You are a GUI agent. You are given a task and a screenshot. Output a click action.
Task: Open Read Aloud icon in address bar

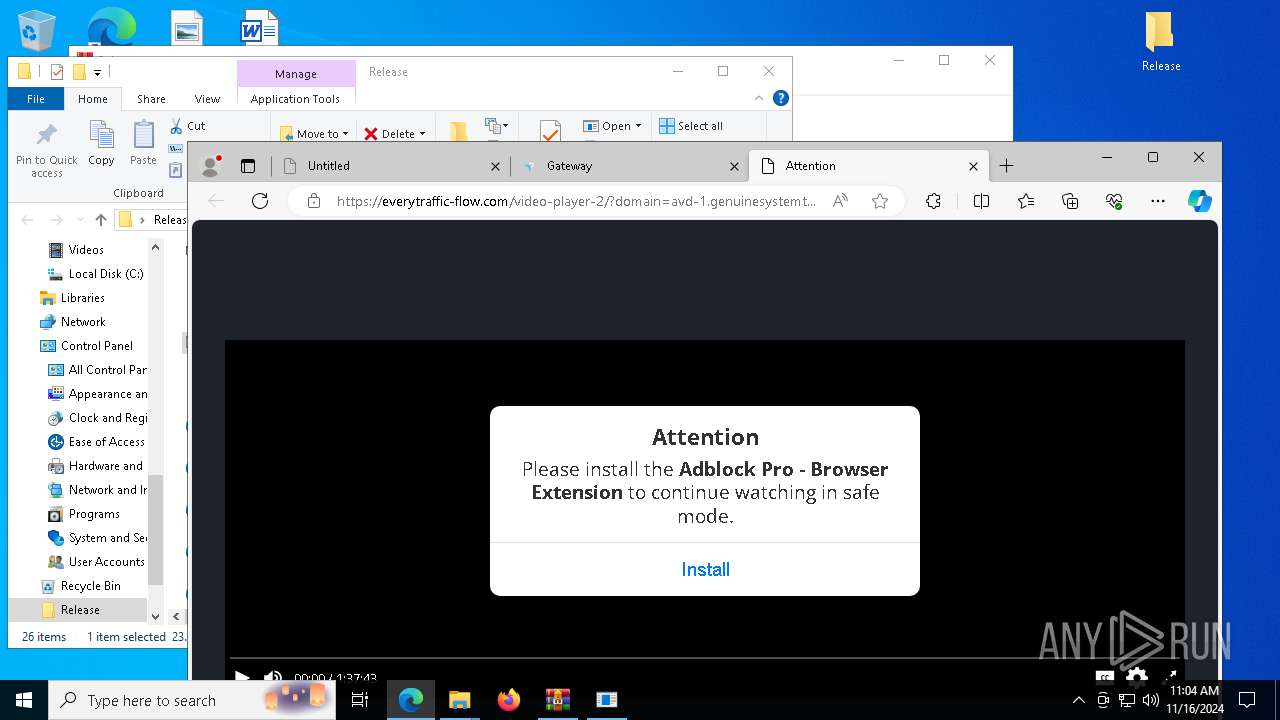coord(840,201)
